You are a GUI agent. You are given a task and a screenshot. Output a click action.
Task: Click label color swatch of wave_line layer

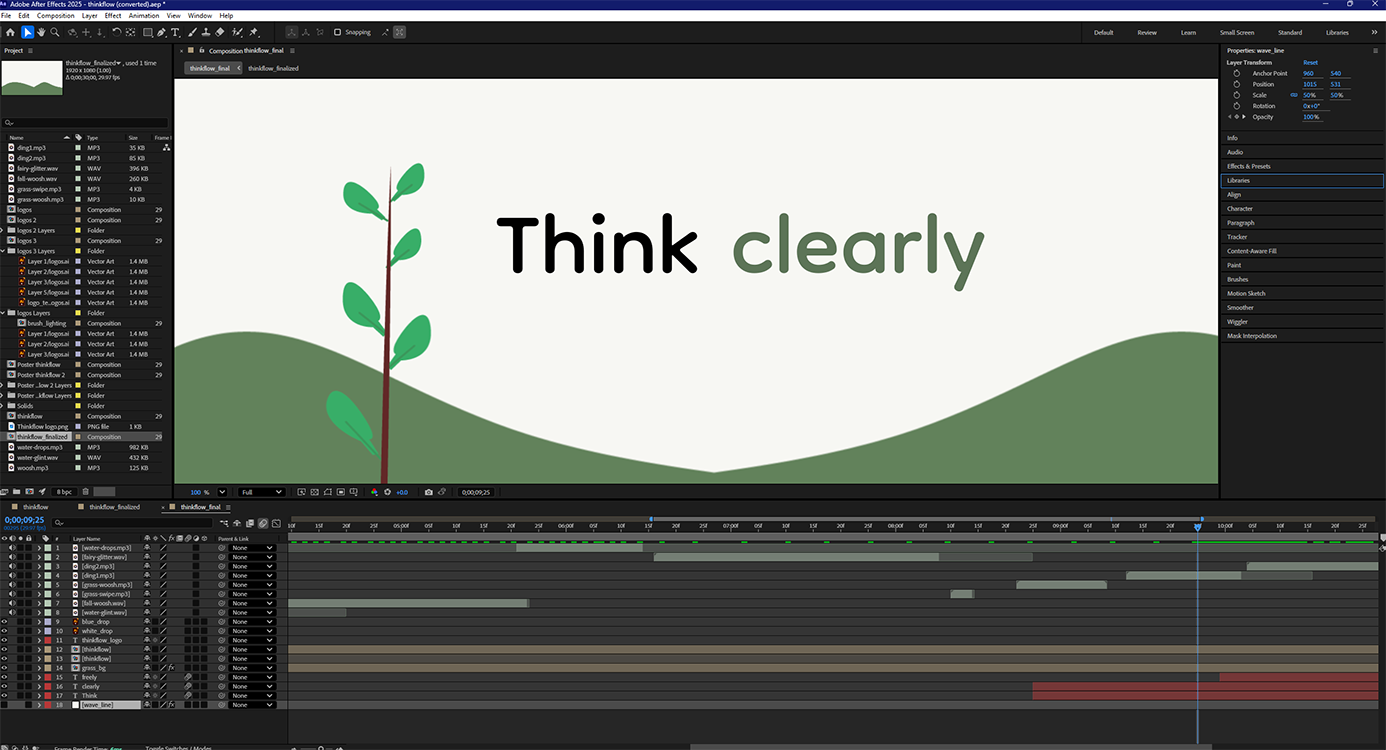click(47, 705)
